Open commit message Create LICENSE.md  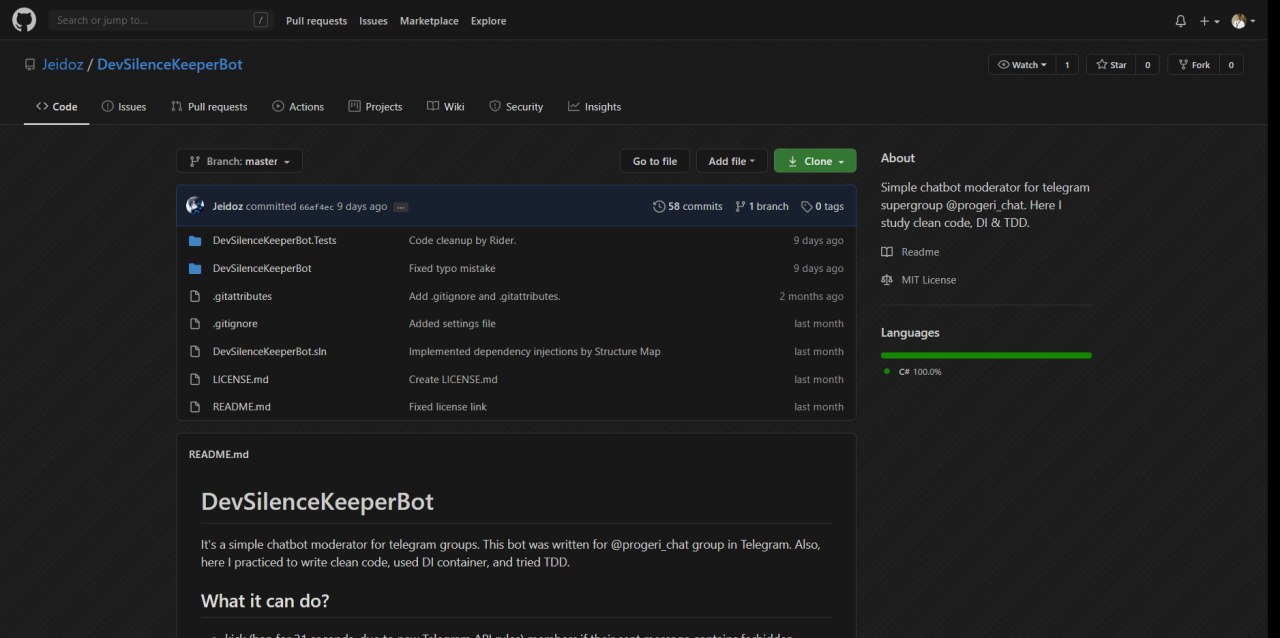453,379
